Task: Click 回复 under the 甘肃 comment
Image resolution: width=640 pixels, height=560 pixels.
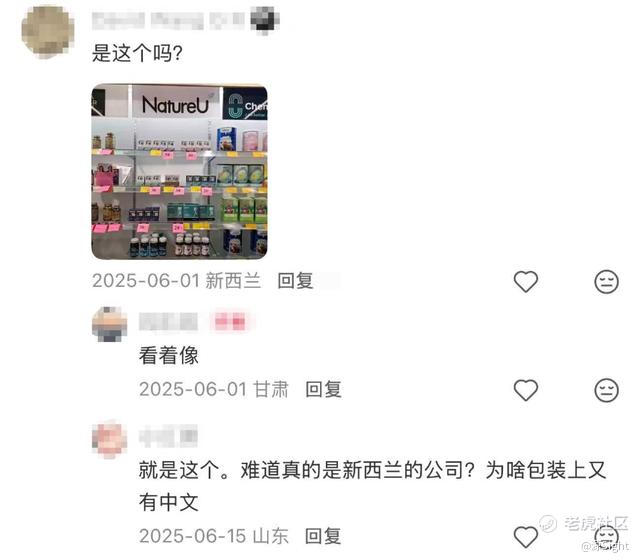Action: (x=323, y=389)
